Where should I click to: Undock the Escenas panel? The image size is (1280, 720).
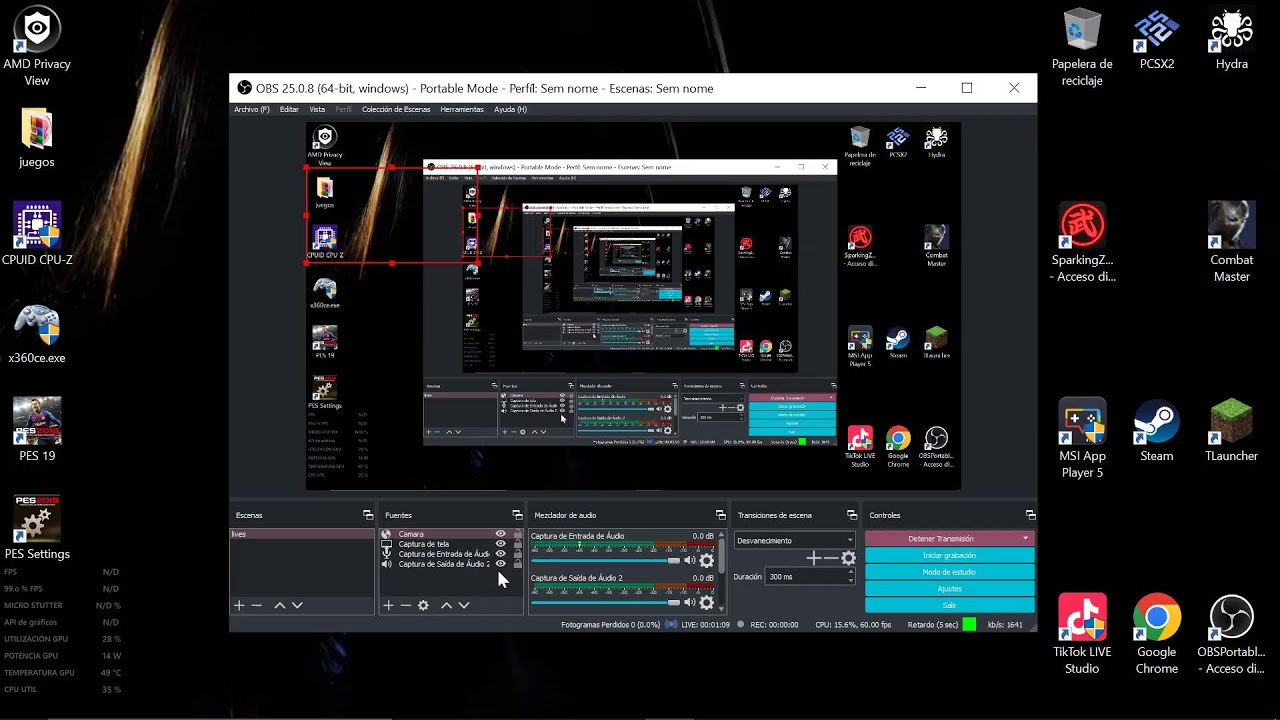tap(368, 515)
